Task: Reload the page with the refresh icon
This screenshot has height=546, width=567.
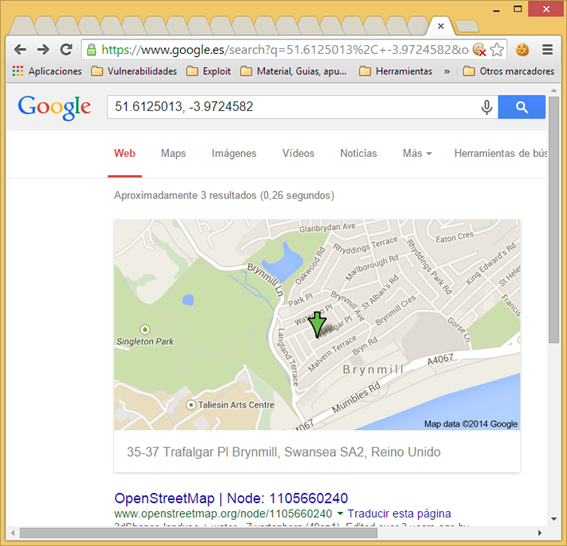Action: click(66, 49)
